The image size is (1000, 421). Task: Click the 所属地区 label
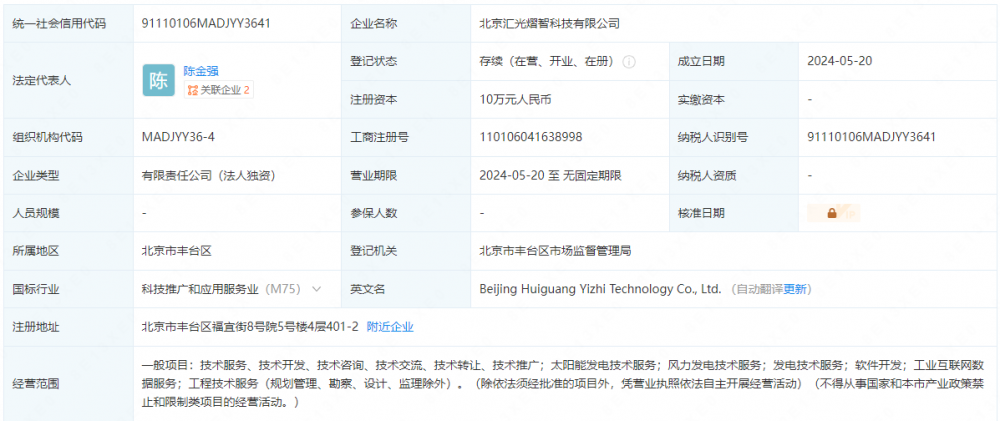click(36, 251)
